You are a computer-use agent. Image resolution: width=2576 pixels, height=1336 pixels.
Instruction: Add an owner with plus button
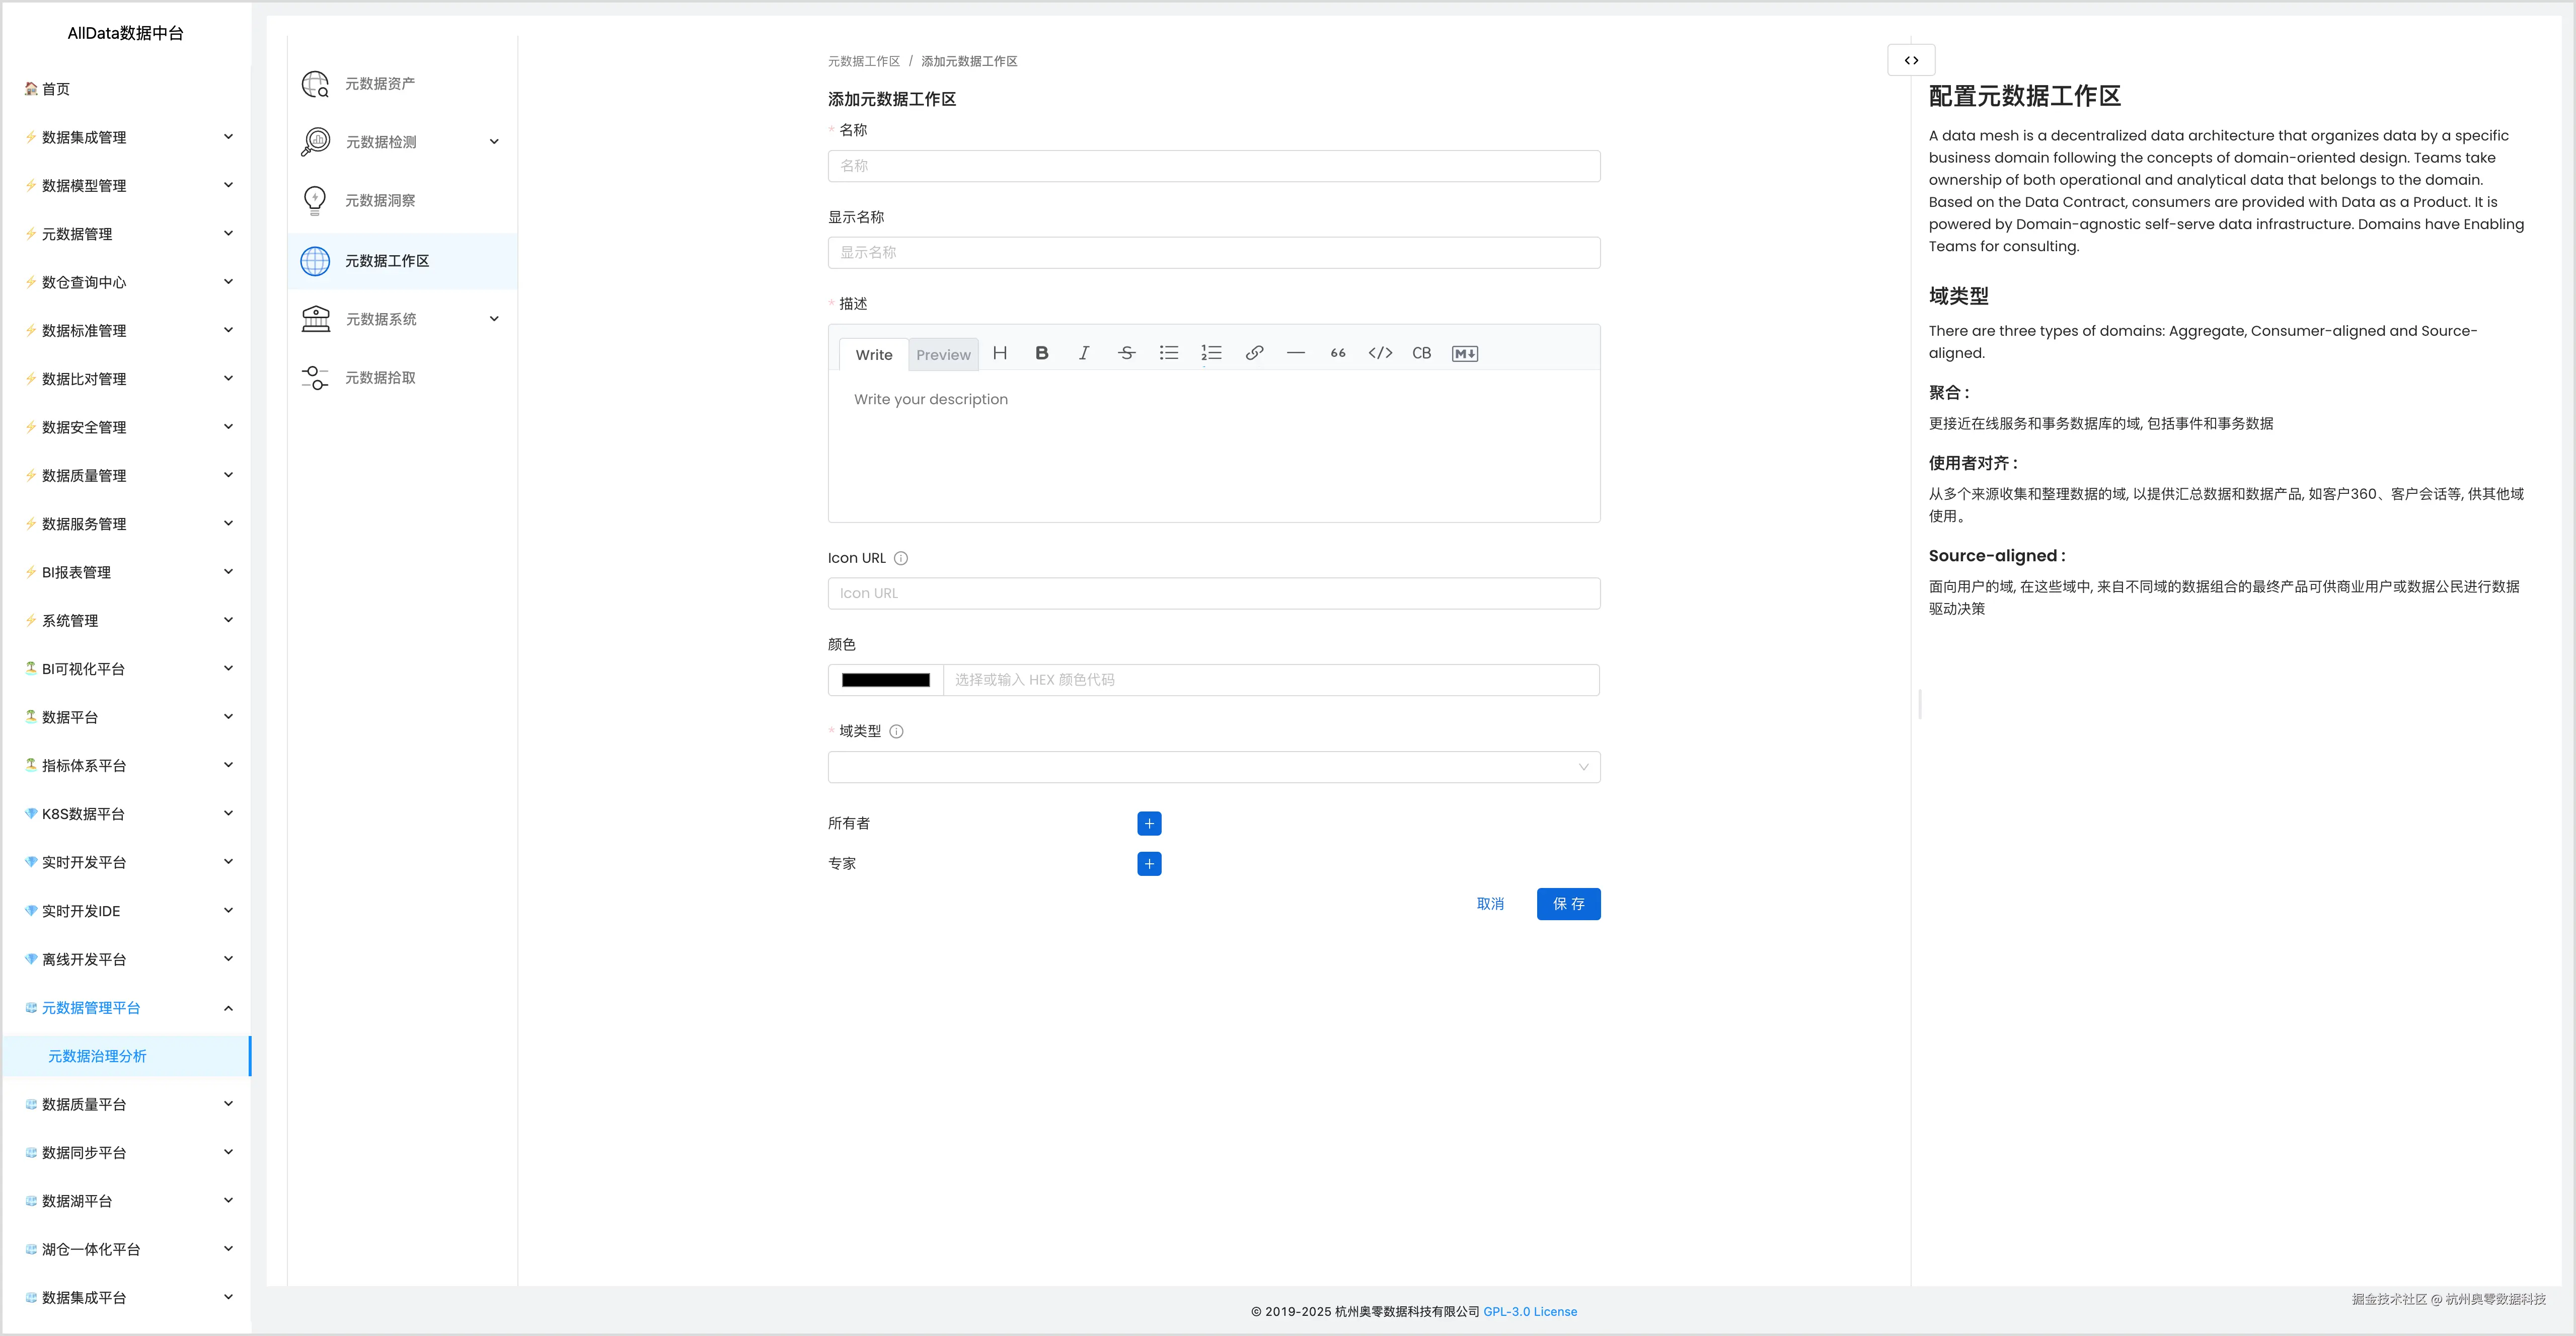coord(1149,823)
